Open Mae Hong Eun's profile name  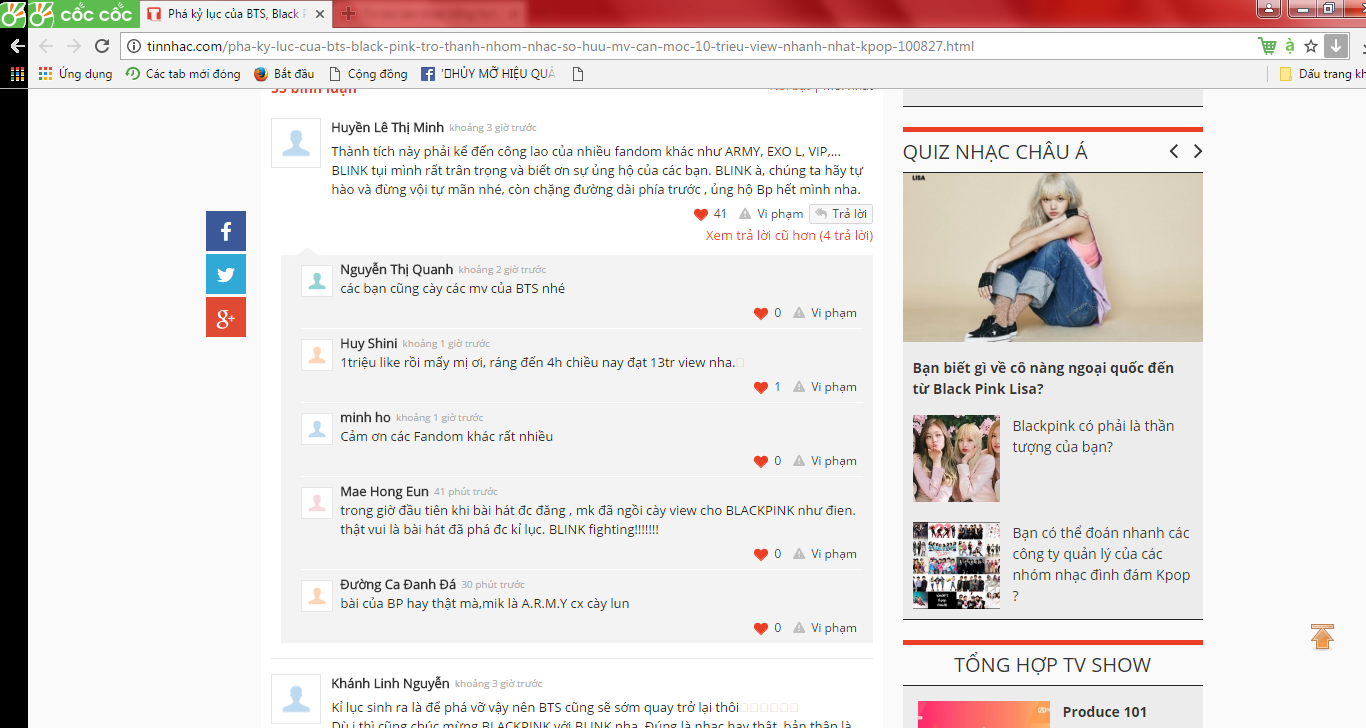(384, 491)
